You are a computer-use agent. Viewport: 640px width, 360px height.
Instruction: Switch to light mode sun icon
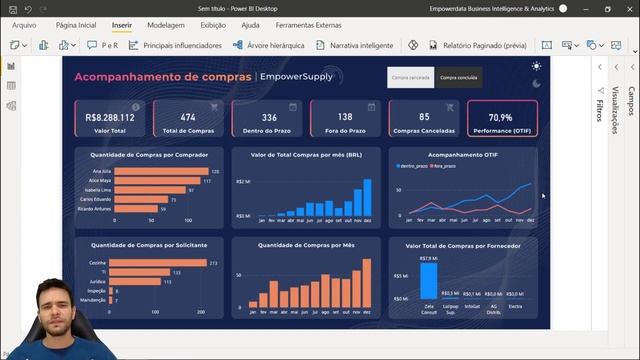(x=536, y=66)
